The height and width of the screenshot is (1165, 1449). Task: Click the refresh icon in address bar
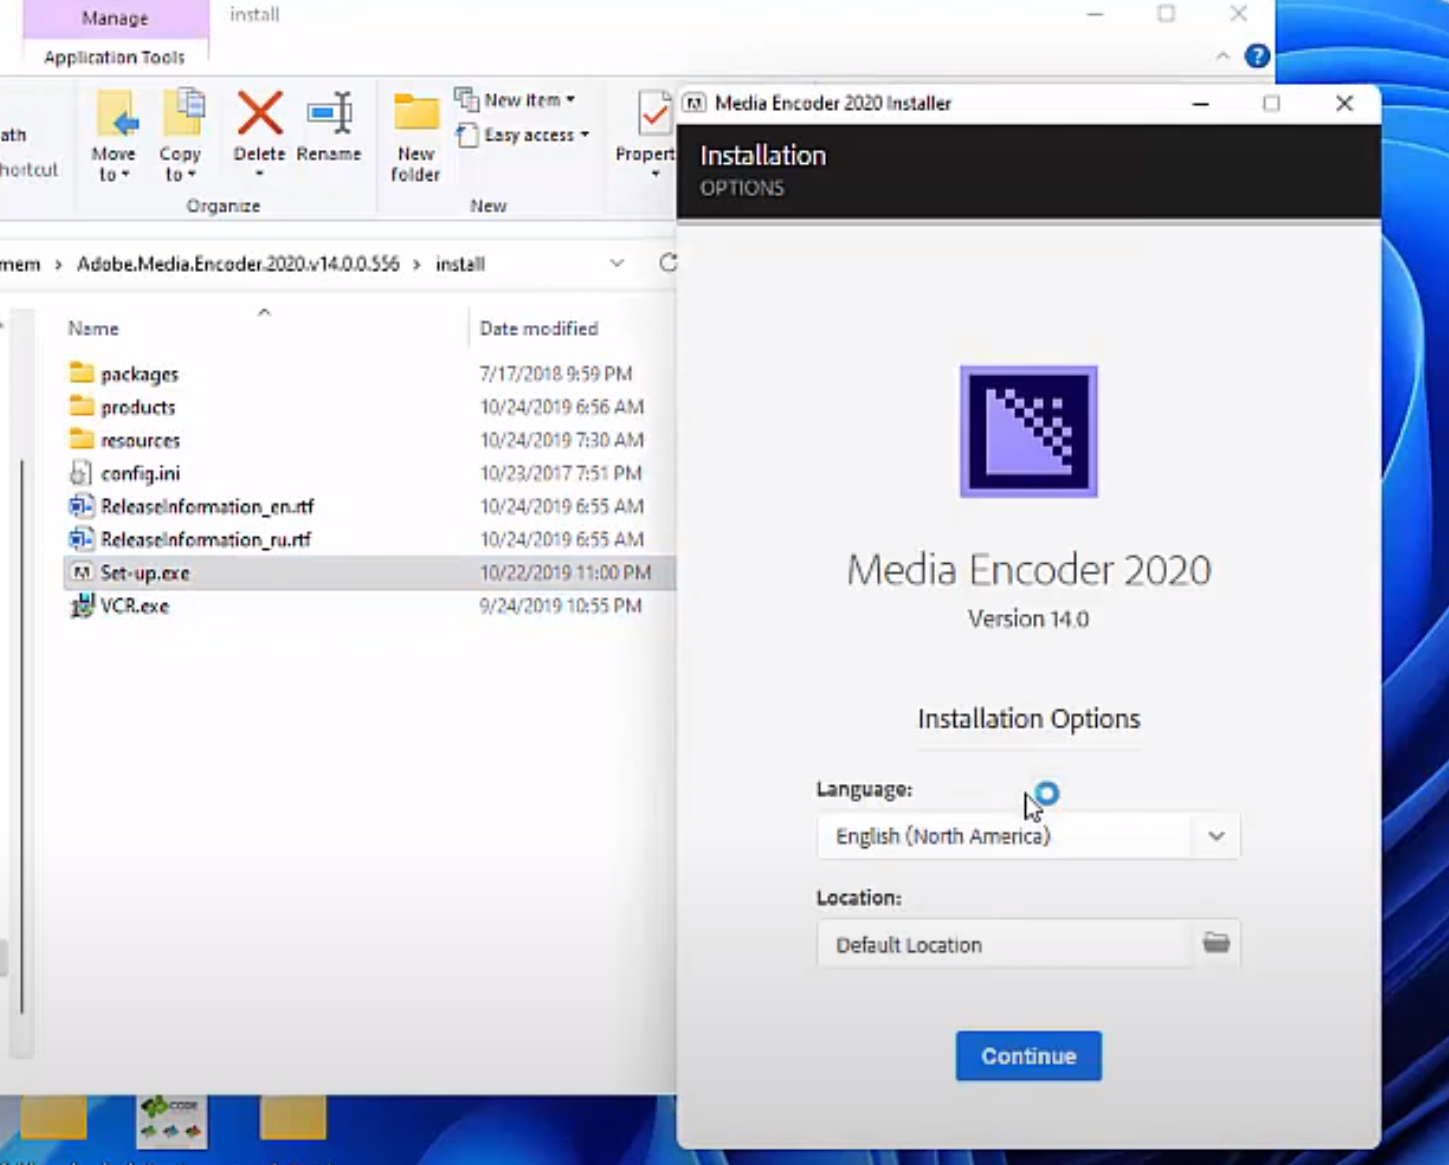pos(668,263)
